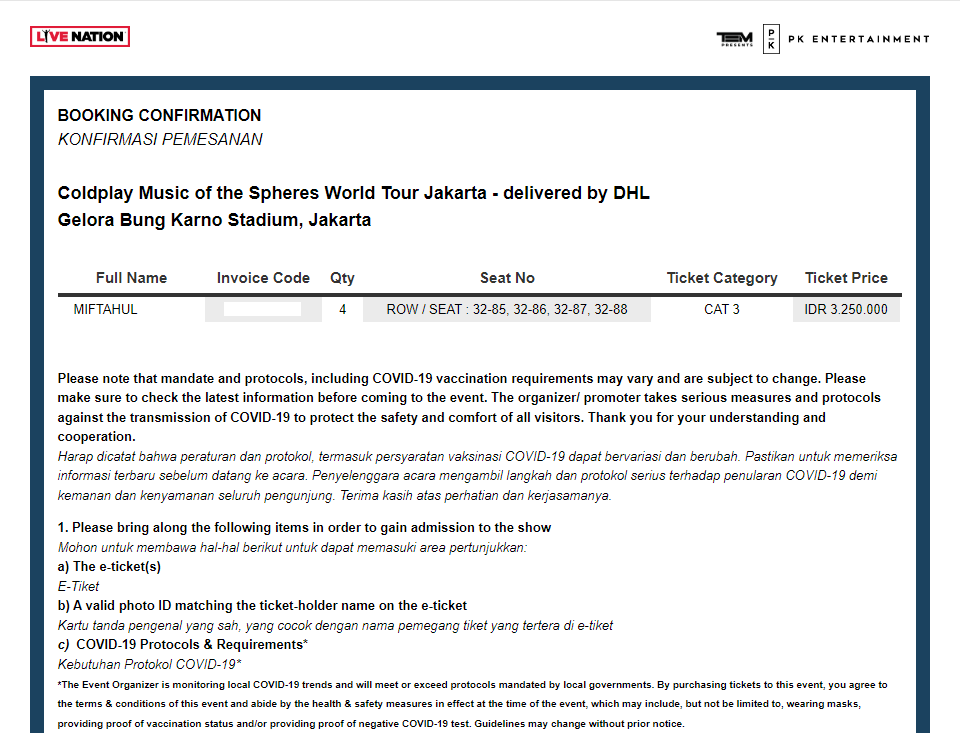
Task: Click the 'Kebutuhan Protokol COVID-19*' line
Action: [149, 664]
